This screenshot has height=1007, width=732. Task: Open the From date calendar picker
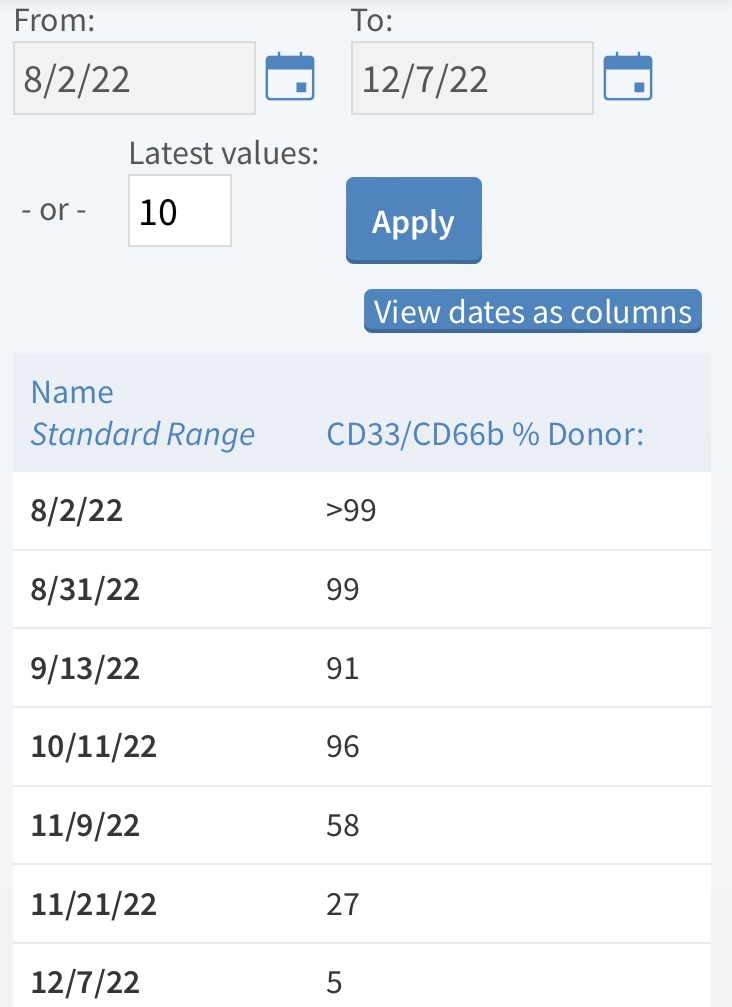[x=290, y=78]
